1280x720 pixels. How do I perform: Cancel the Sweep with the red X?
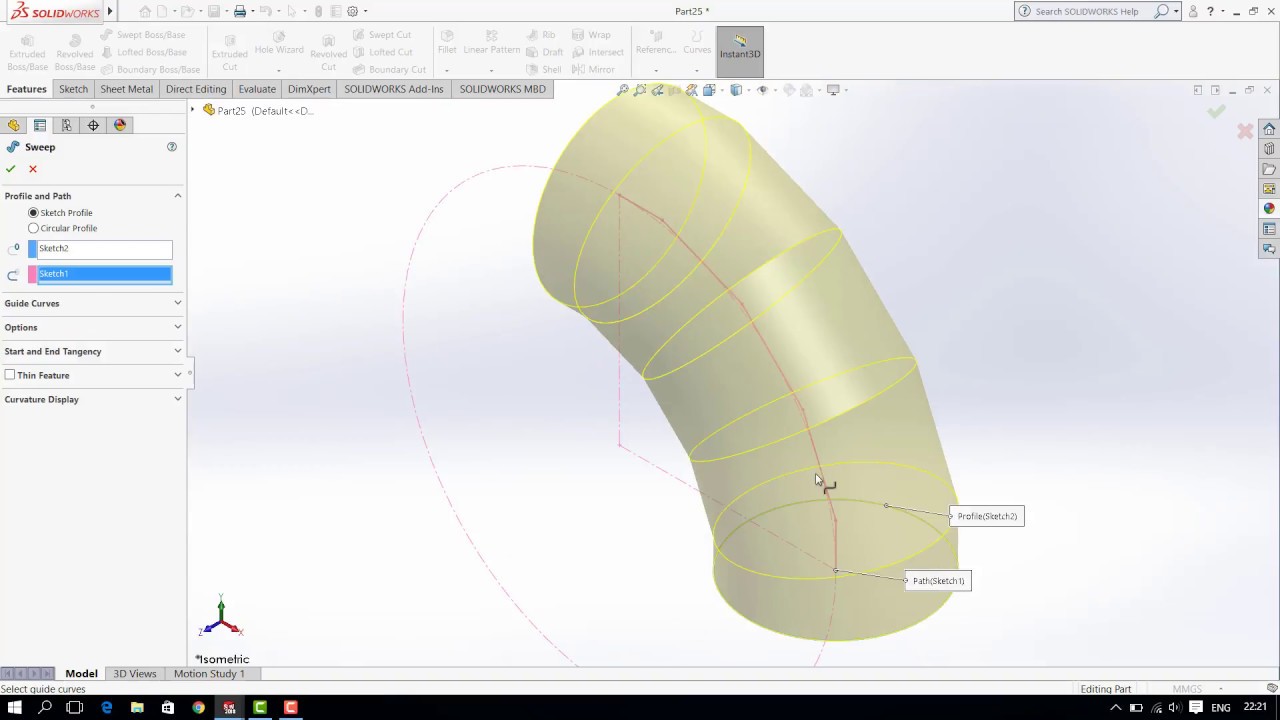(33, 169)
